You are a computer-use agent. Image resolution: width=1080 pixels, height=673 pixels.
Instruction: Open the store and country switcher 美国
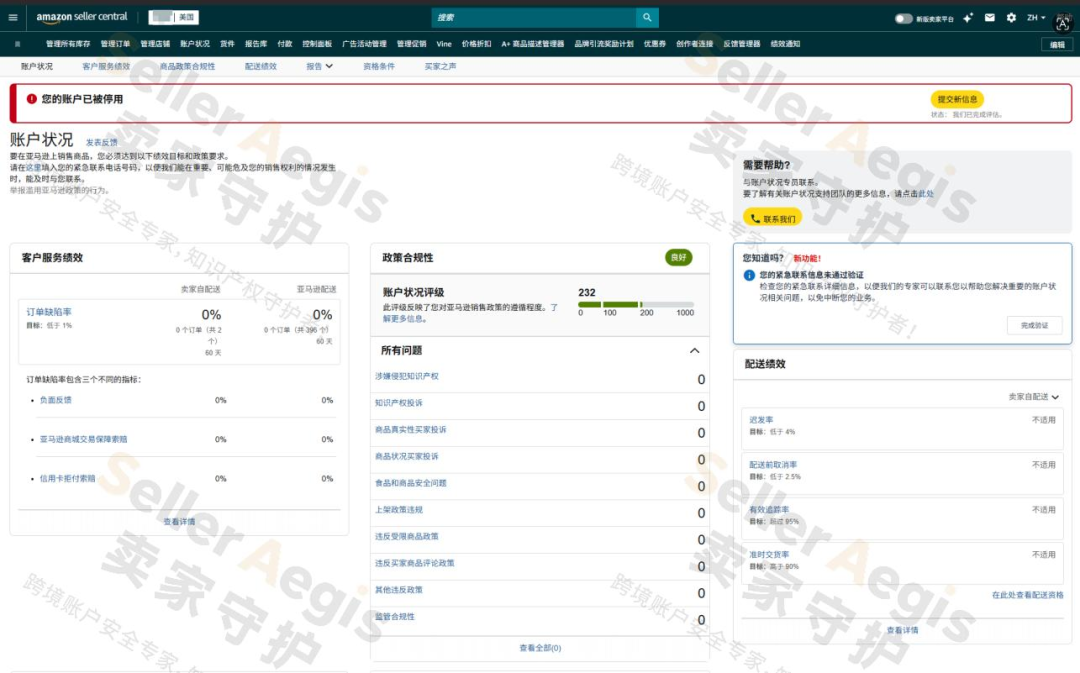174,17
